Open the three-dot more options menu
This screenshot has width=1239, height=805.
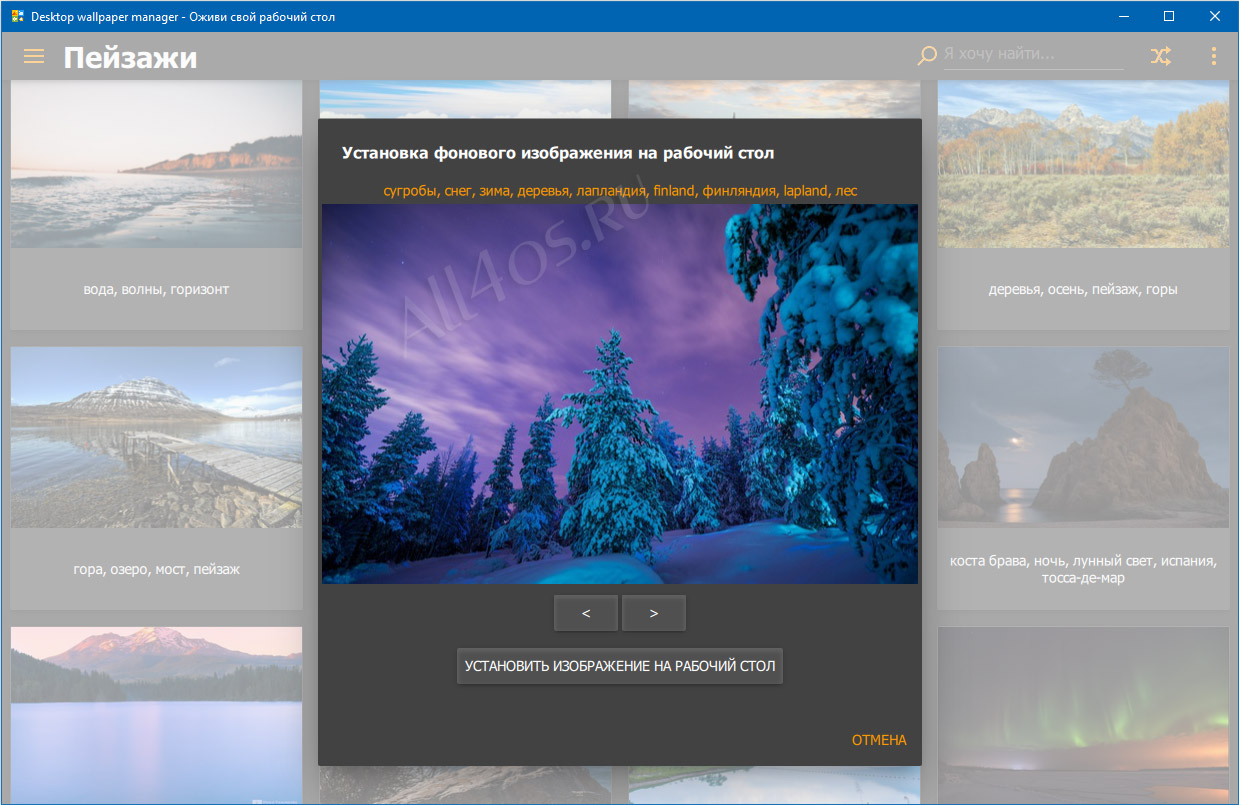(1214, 57)
